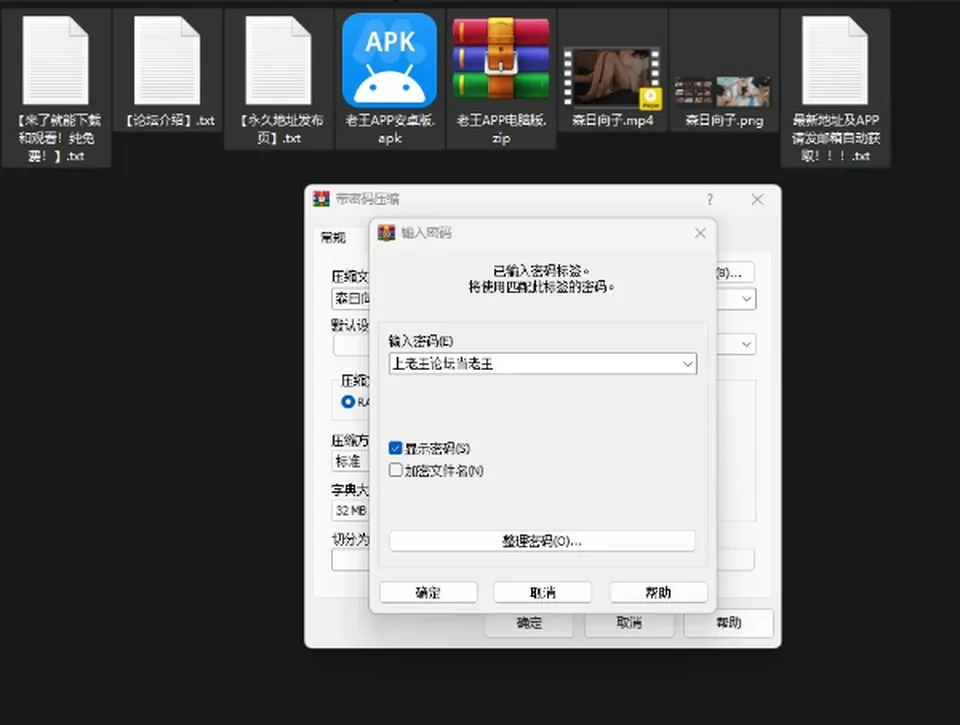Click the WinRAR icon in 带密码压缩 title bar
The width and height of the screenshot is (960, 725).
click(321, 199)
